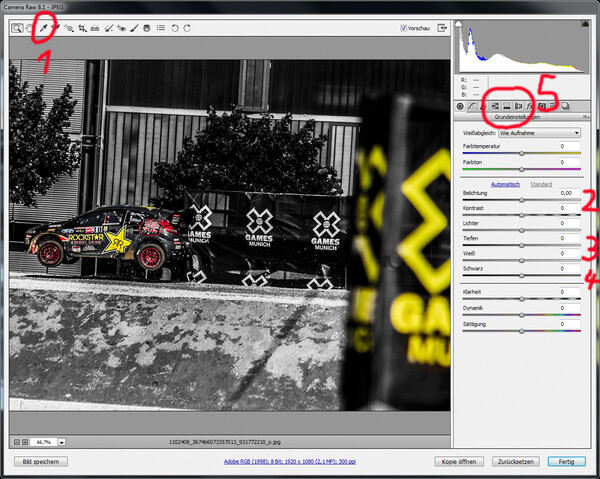Click the Kopie öffnen button

(459, 461)
